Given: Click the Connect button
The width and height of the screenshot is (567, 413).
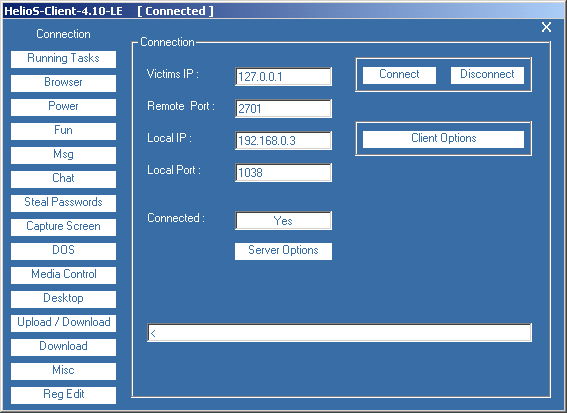Looking at the screenshot, I should [x=399, y=75].
